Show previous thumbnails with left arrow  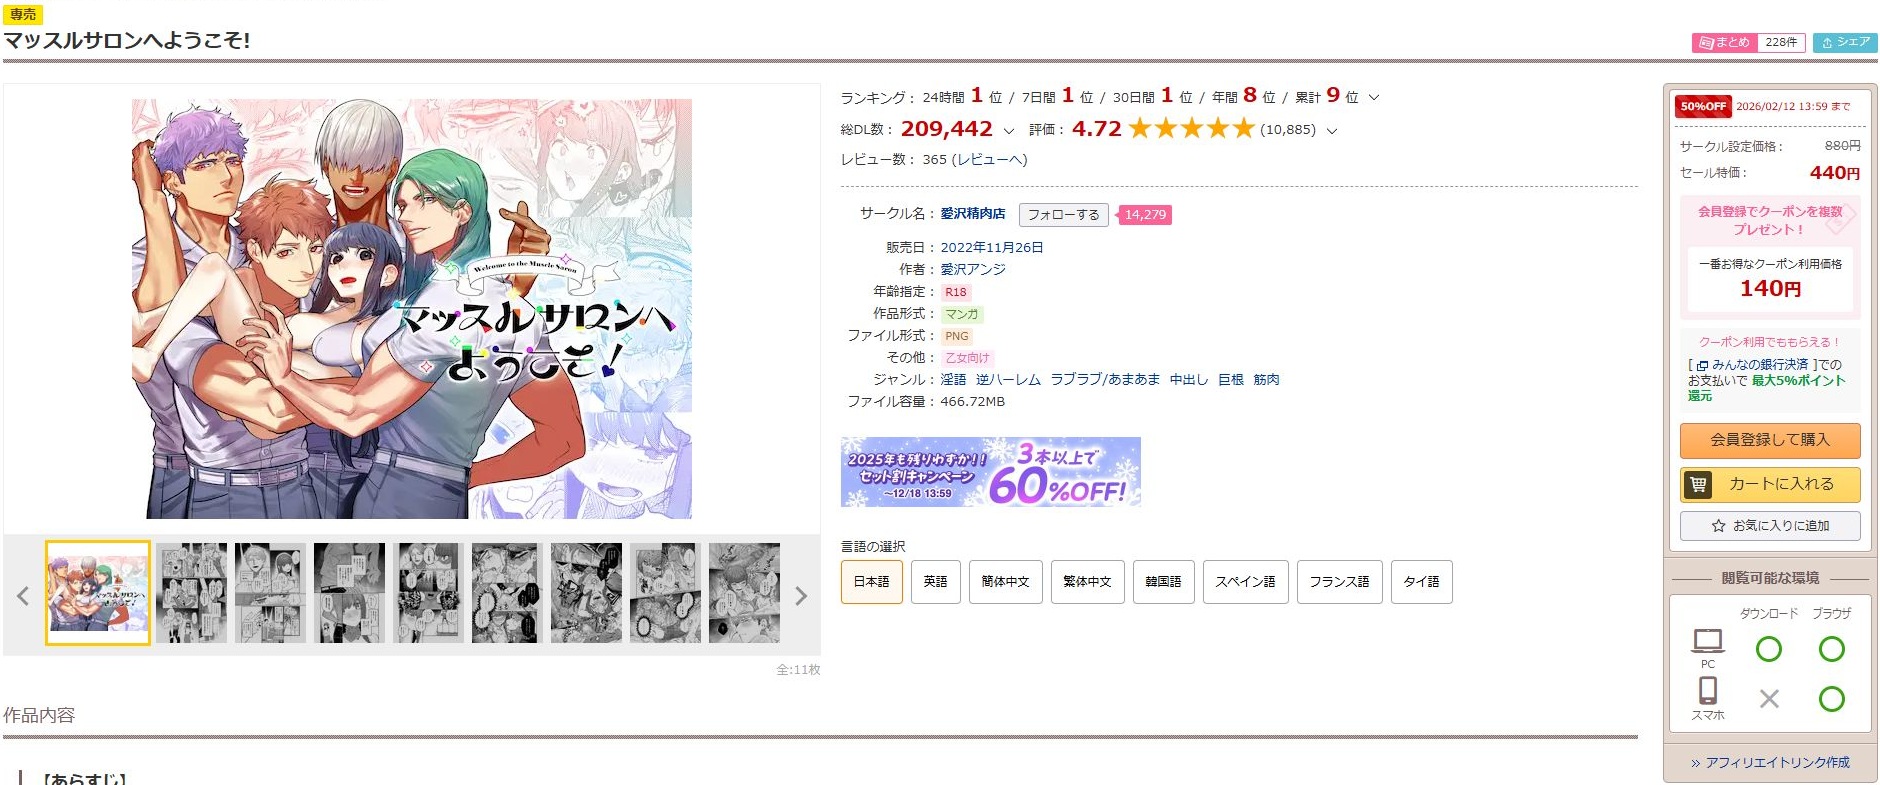[23, 596]
